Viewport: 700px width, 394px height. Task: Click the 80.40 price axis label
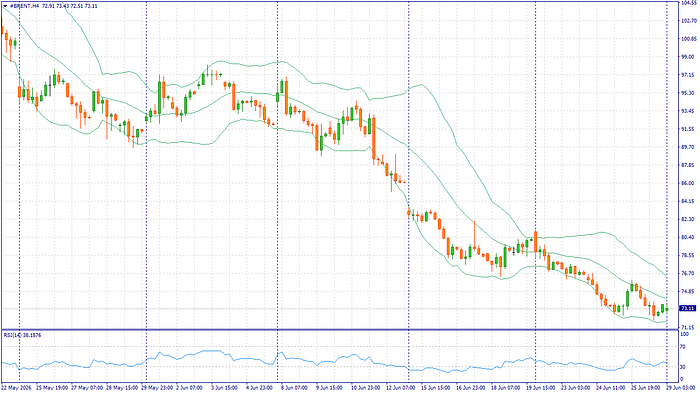click(x=688, y=237)
